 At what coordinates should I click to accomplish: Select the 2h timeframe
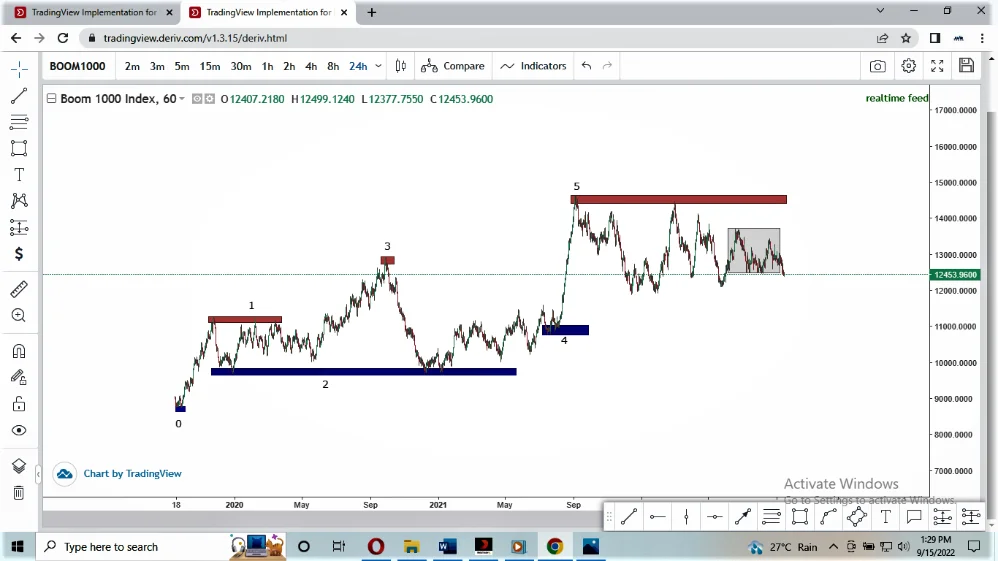click(x=289, y=66)
